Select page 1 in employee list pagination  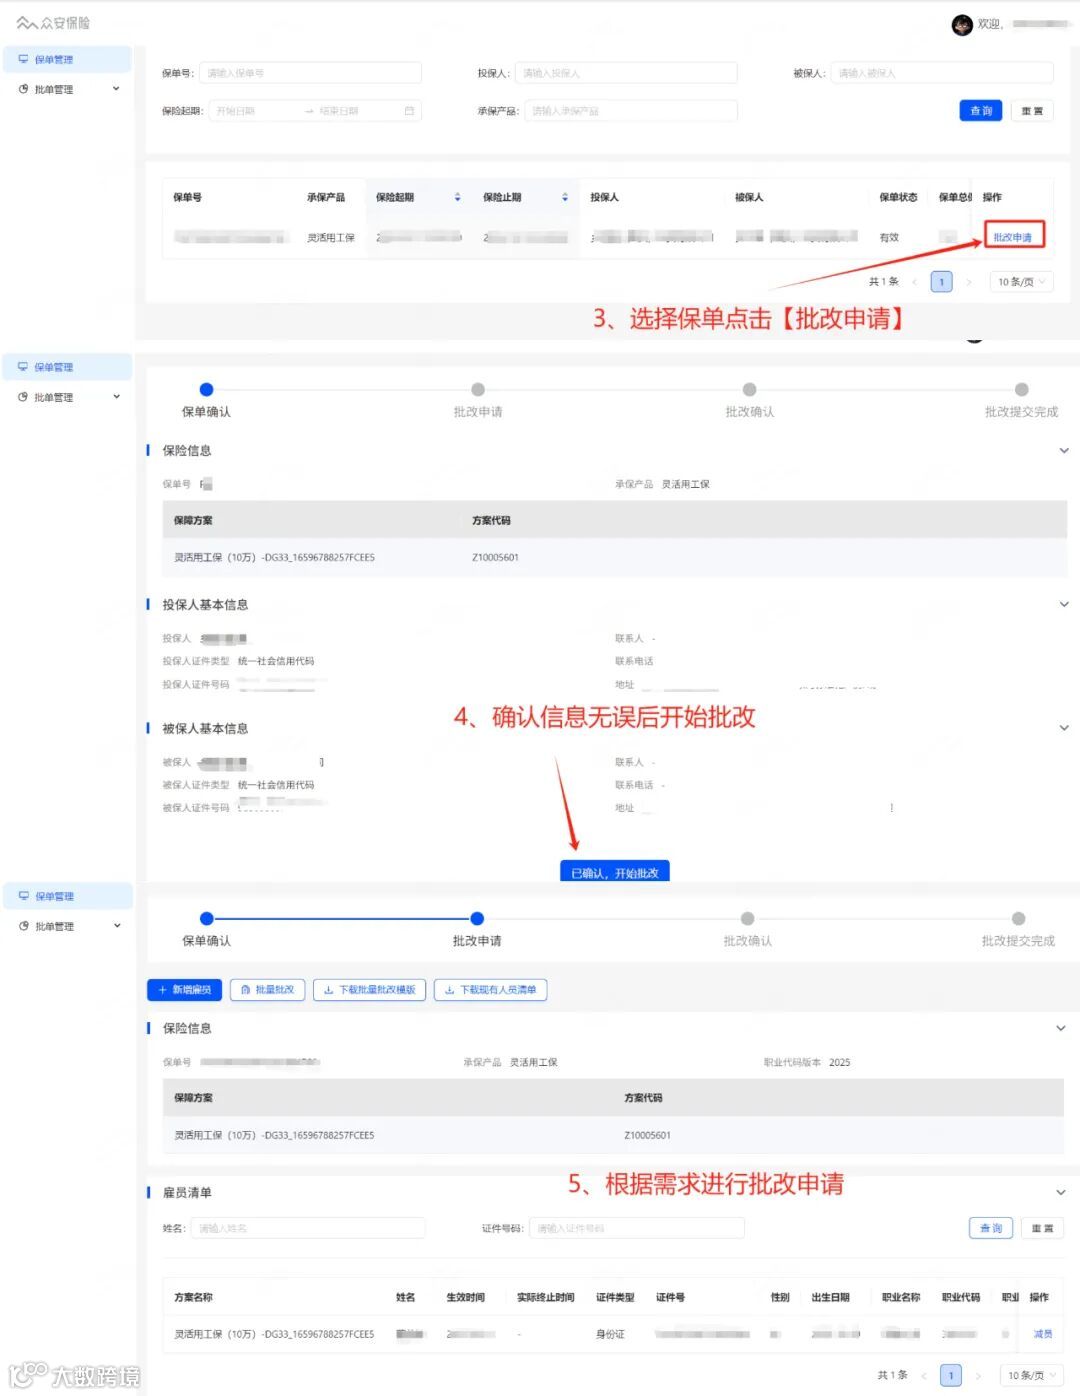(x=951, y=1375)
